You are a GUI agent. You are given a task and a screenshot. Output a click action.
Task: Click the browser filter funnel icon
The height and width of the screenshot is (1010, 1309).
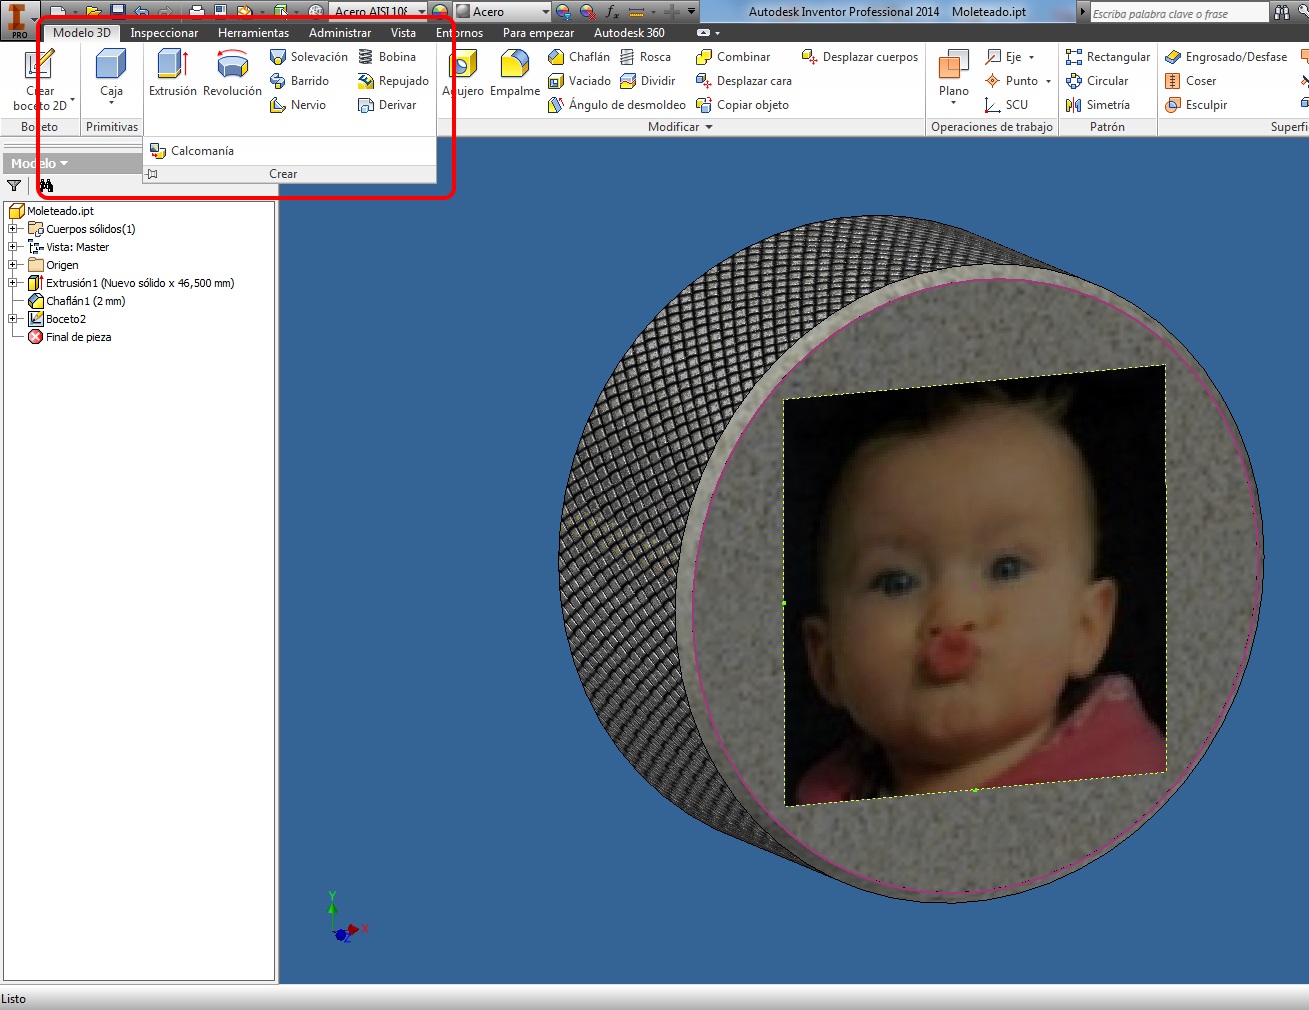tap(14, 186)
